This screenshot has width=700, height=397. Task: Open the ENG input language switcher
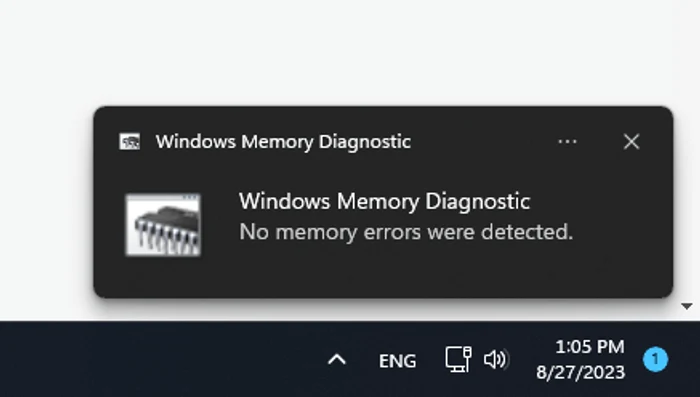click(397, 361)
